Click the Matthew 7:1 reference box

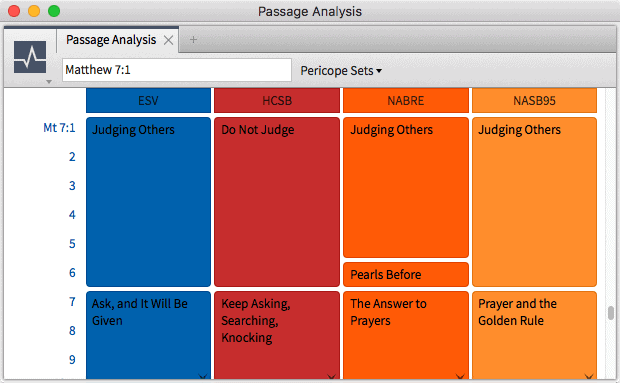(177, 70)
